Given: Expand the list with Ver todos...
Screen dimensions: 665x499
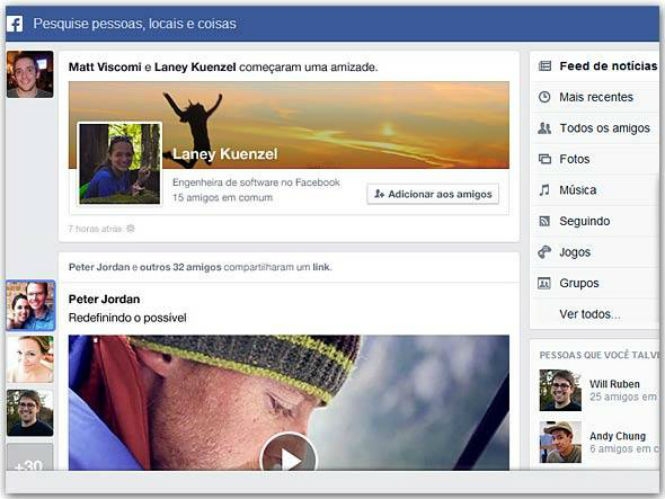Looking at the screenshot, I should (589, 314).
